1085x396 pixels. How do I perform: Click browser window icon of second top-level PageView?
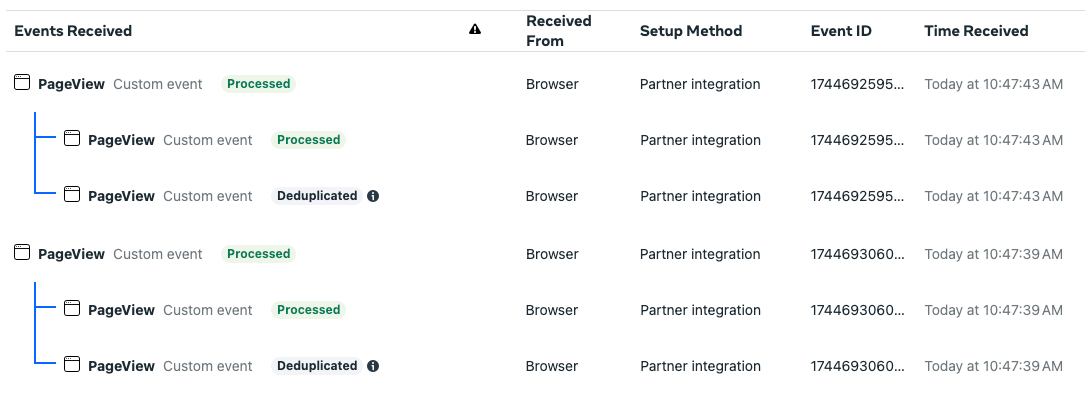click(x=23, y=253)
